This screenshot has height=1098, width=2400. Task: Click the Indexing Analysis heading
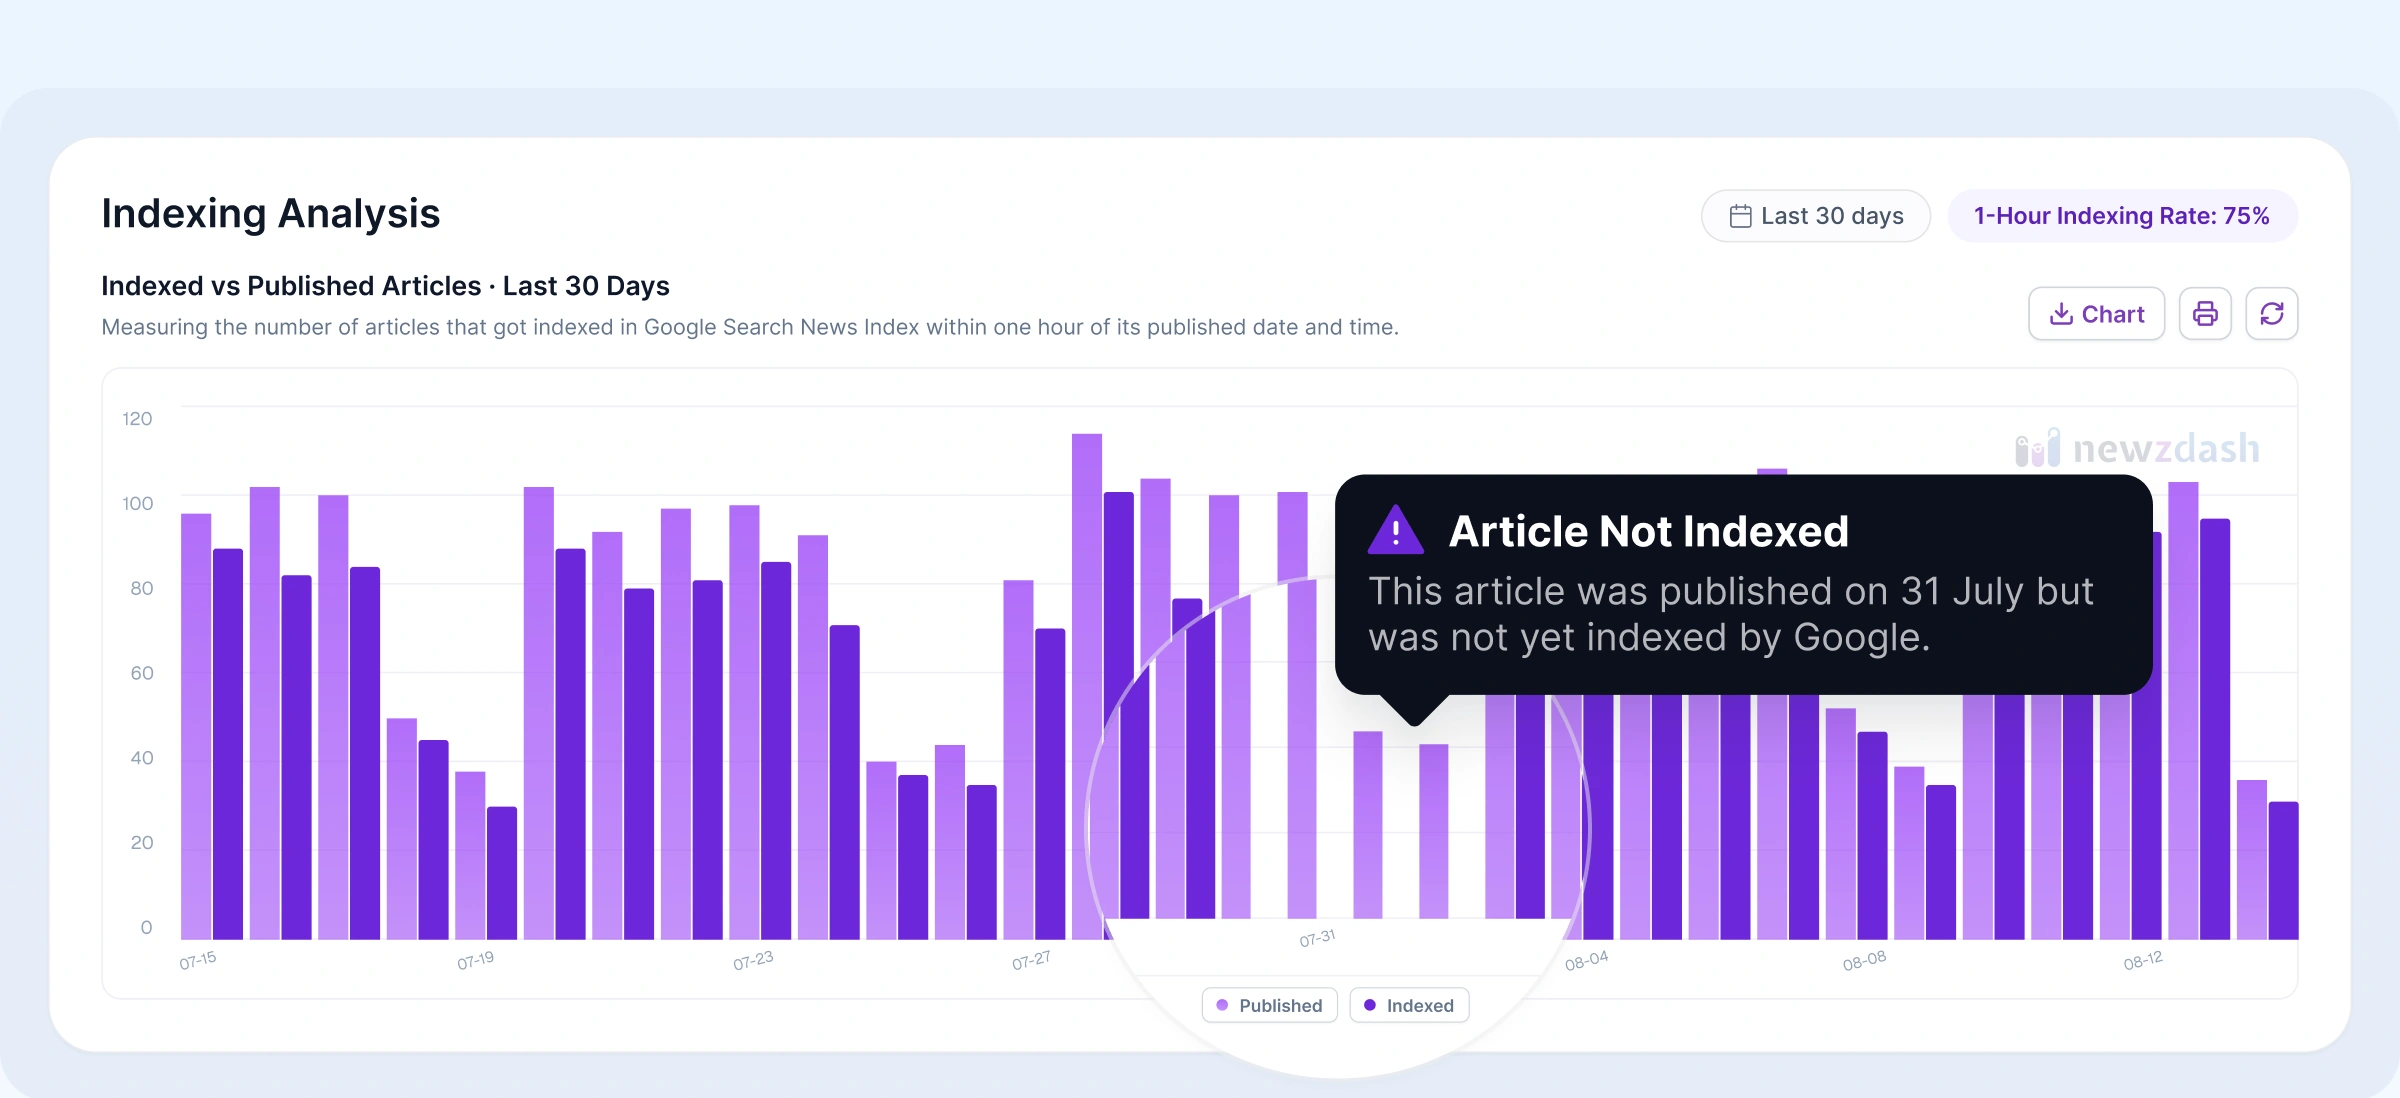(270, 213)
